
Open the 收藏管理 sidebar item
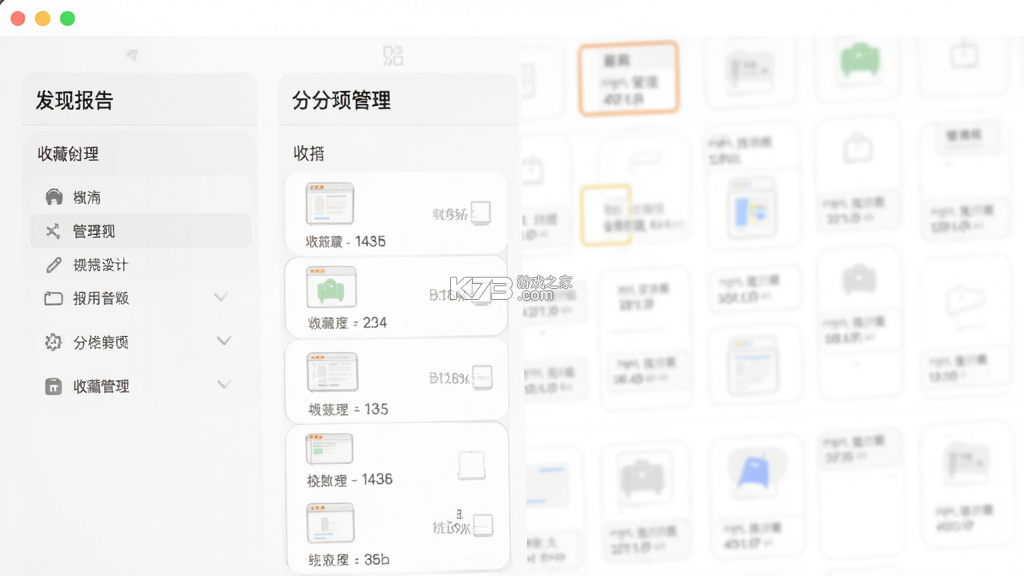140,386
